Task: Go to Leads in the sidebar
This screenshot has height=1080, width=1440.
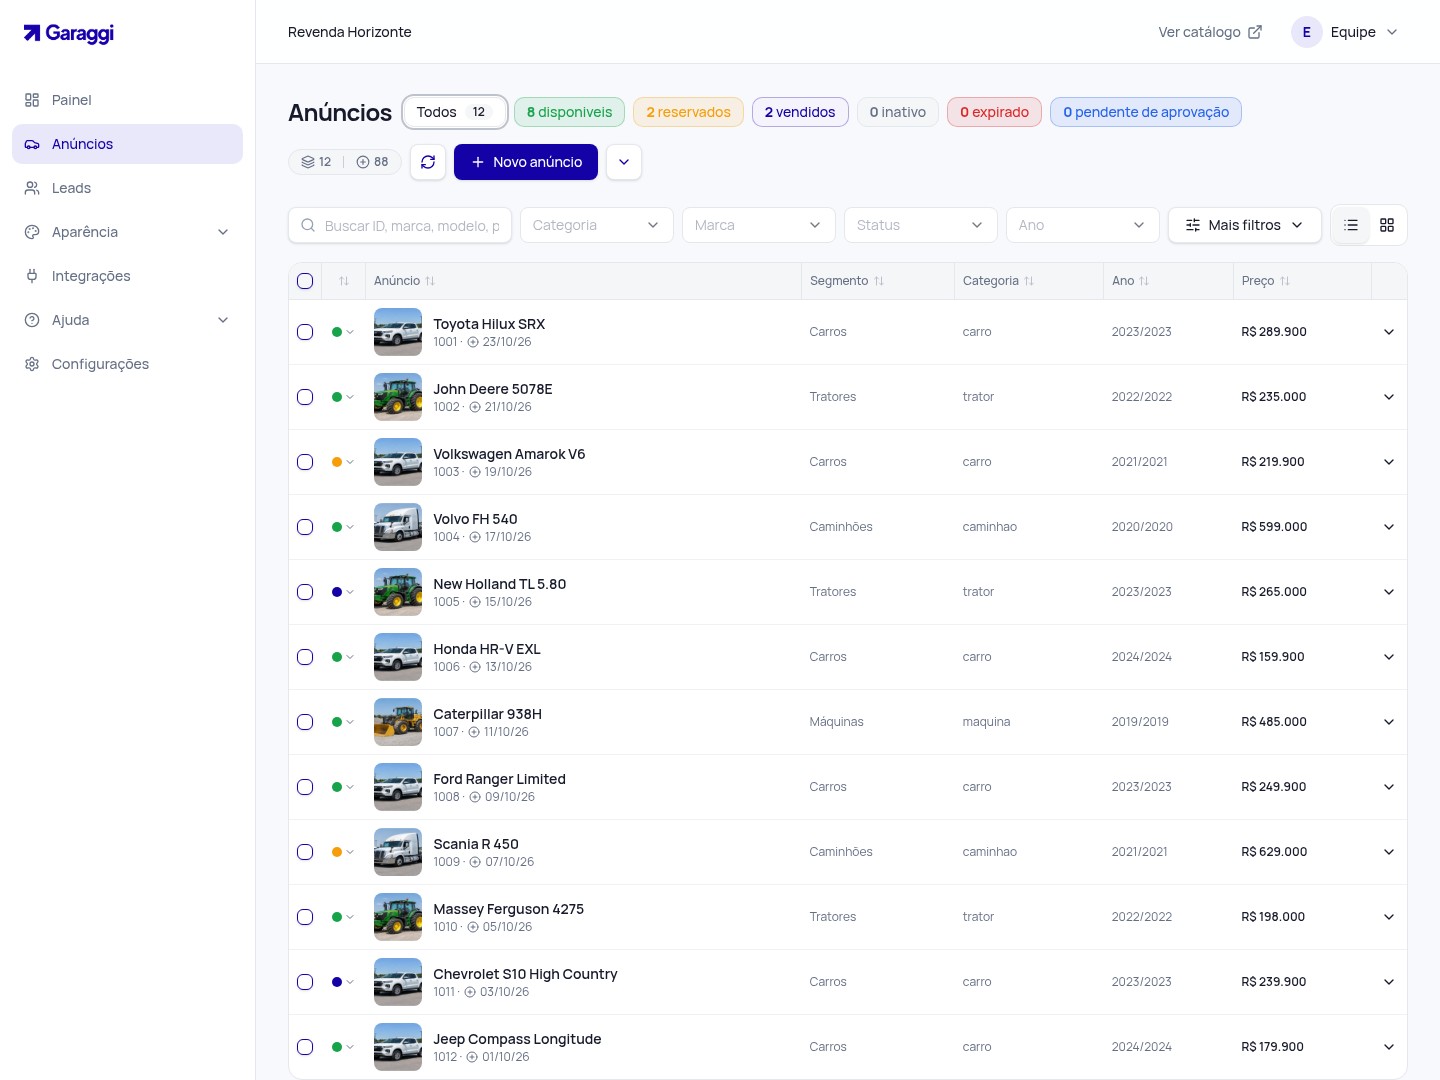Action: click(127, 188)
